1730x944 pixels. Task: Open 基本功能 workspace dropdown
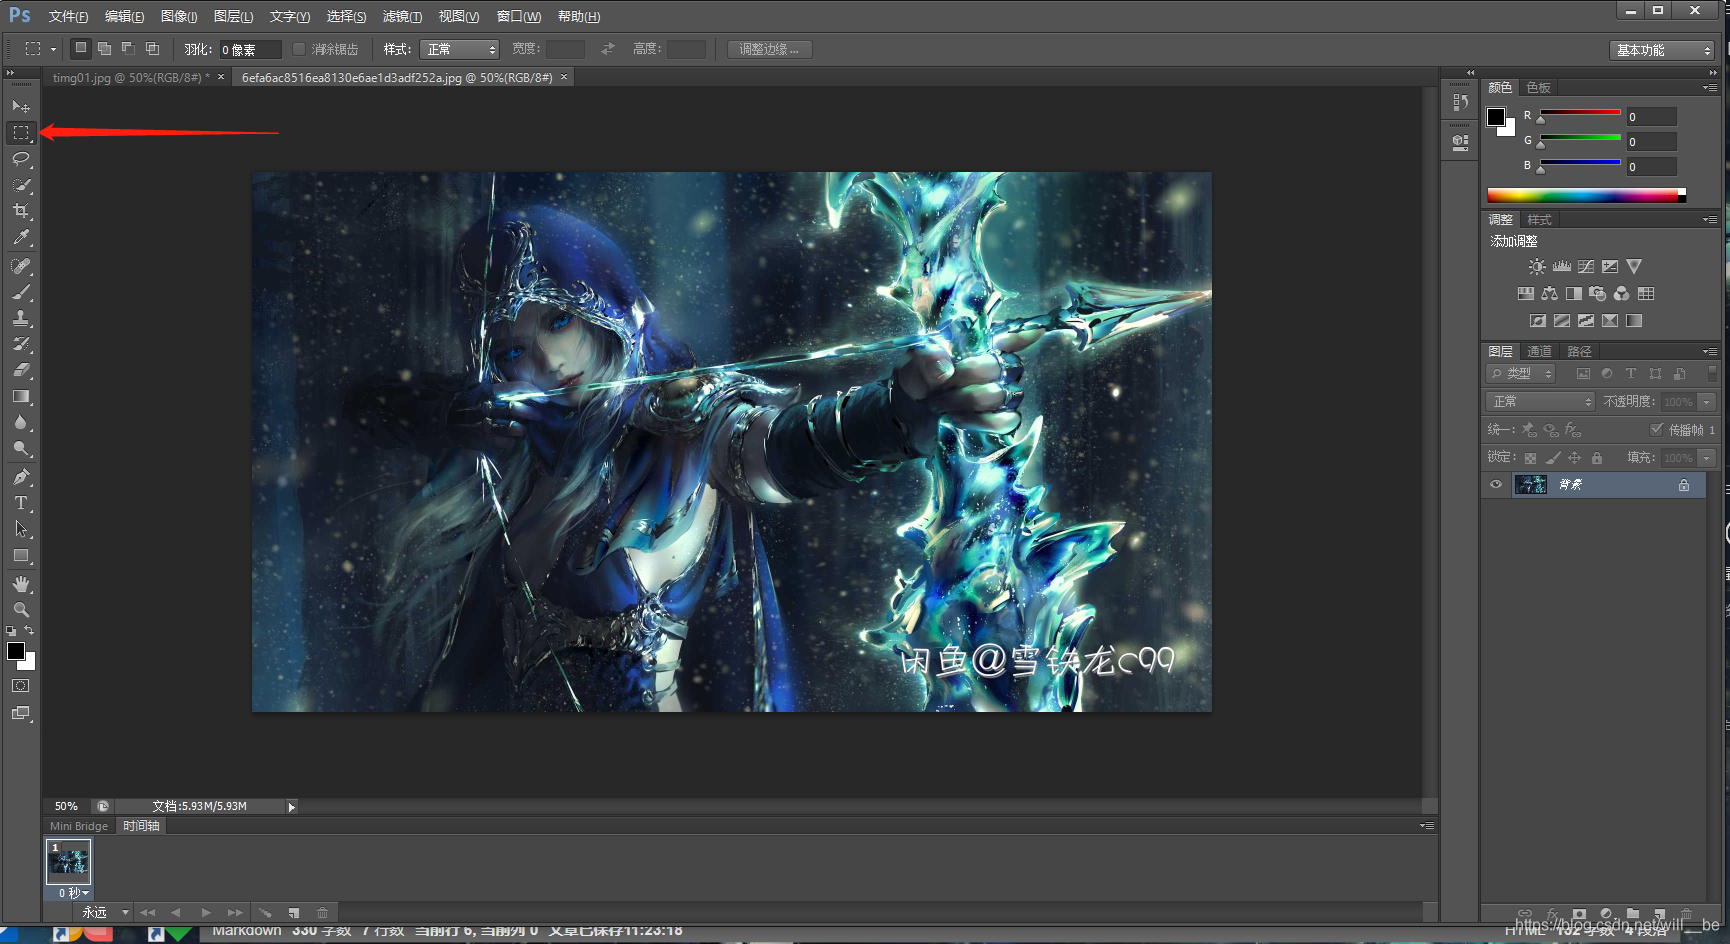[x=1662, y=50]
